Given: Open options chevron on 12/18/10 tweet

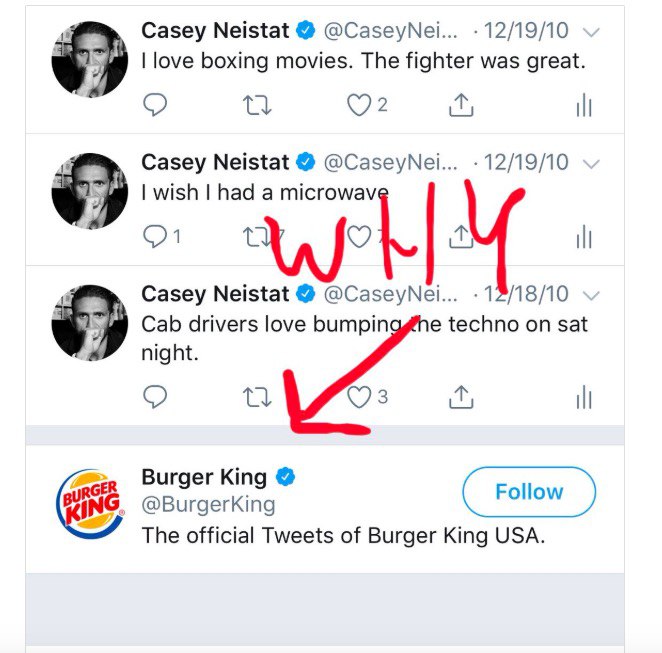Looking at the screenshot, I should click(x=591, y=295).
